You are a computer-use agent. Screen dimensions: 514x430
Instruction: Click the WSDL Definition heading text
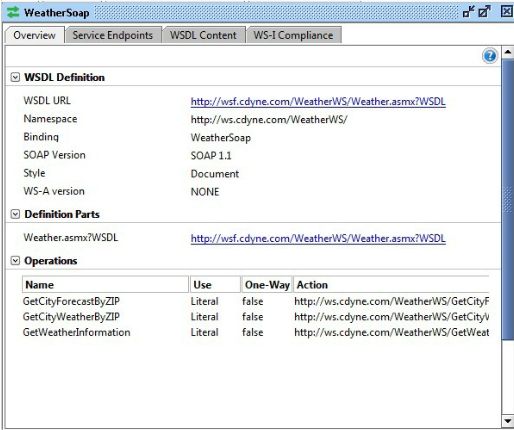tap(64, 77)
